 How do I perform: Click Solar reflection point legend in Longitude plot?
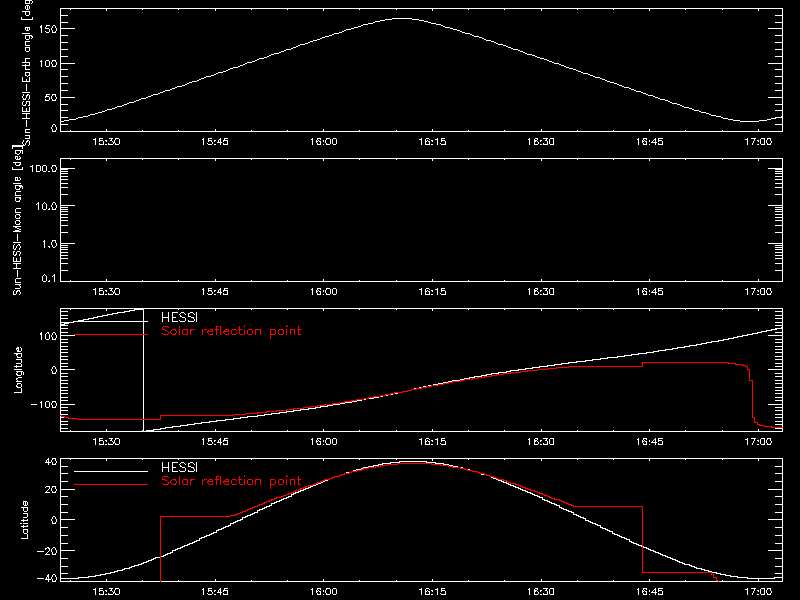pos(231,331)
